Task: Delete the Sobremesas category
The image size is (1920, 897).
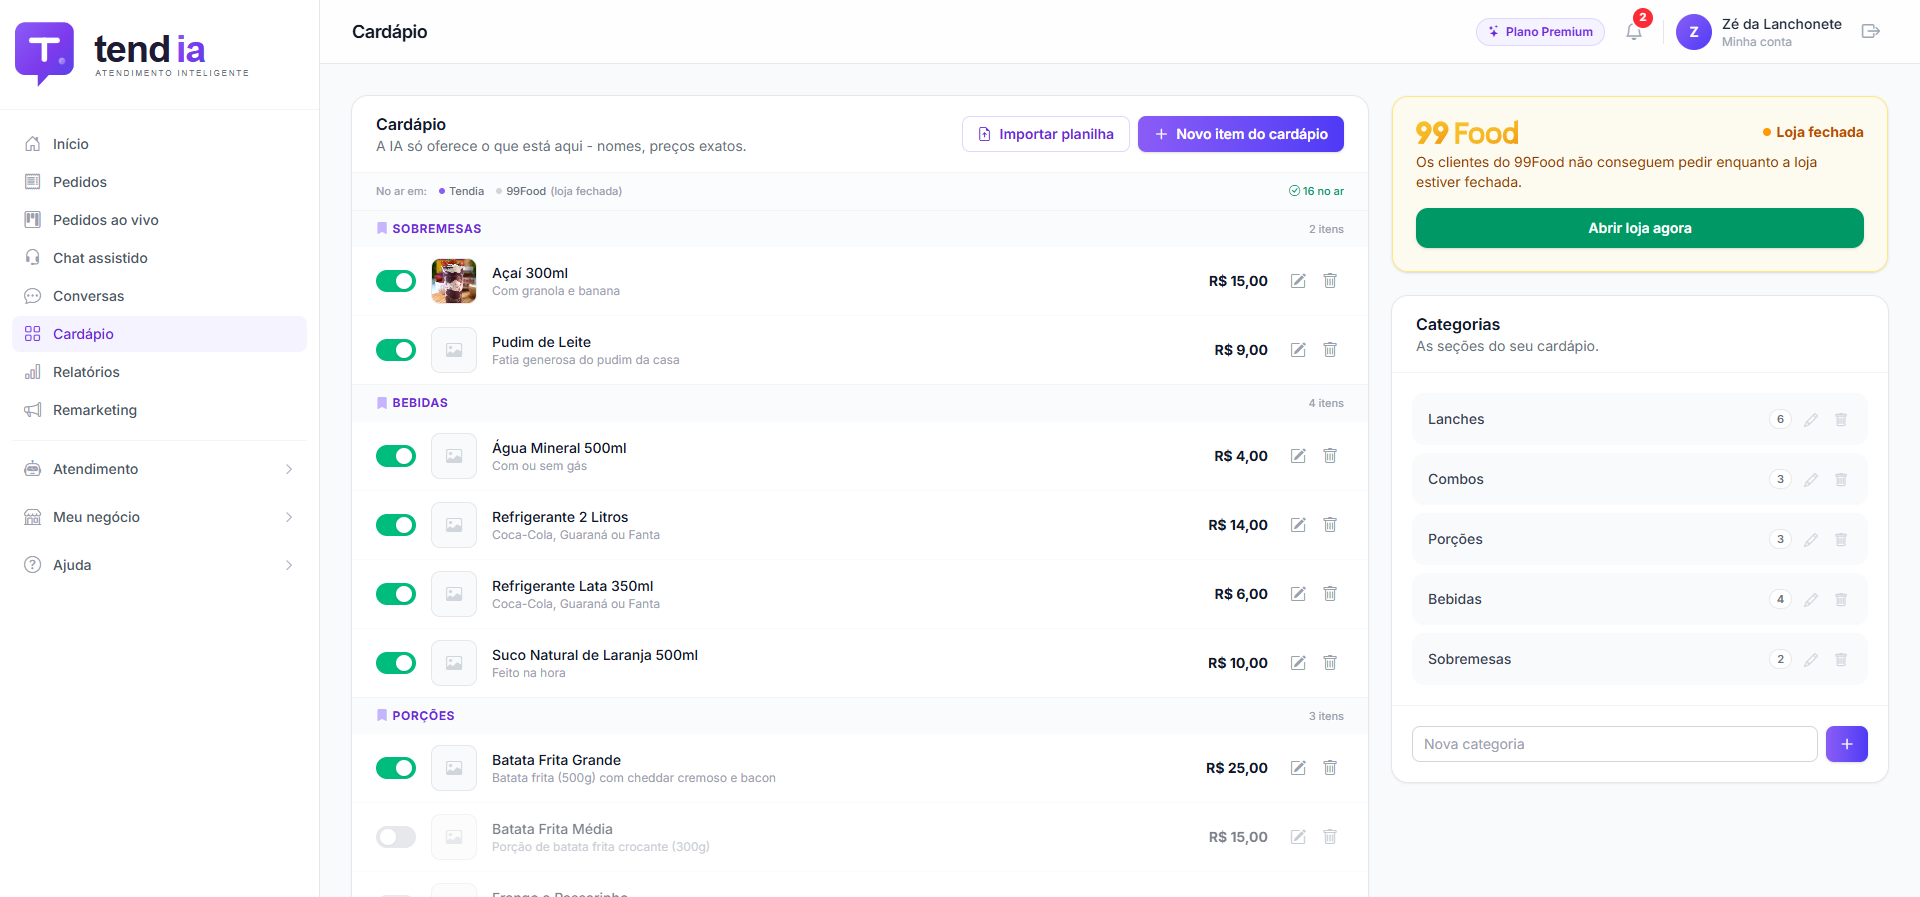Action: [1841, 660]
